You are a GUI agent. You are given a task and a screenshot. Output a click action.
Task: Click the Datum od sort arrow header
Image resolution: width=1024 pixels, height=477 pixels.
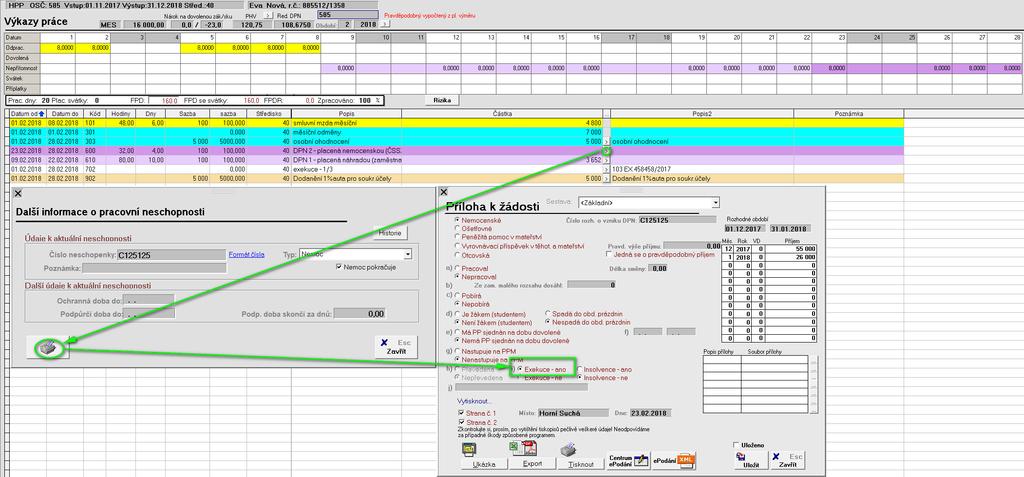click(x=27, y=114)
